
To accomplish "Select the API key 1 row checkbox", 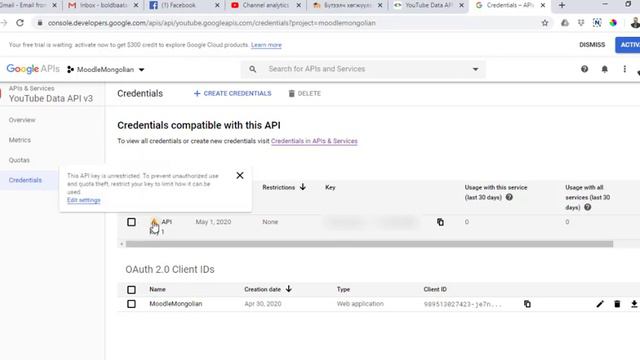I will coord(131,222).
